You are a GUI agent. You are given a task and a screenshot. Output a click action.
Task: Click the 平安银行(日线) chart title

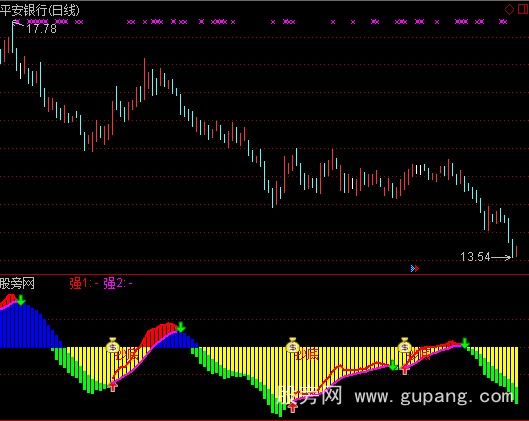[x=40, y=10]
